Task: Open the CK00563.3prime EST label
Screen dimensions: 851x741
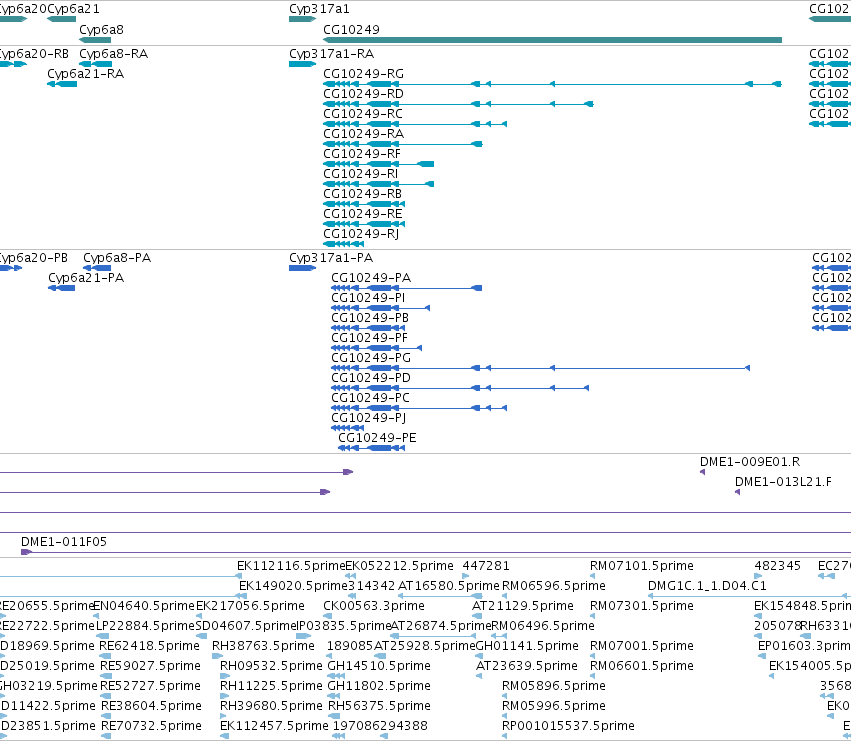Action: (x=373, y=606)
